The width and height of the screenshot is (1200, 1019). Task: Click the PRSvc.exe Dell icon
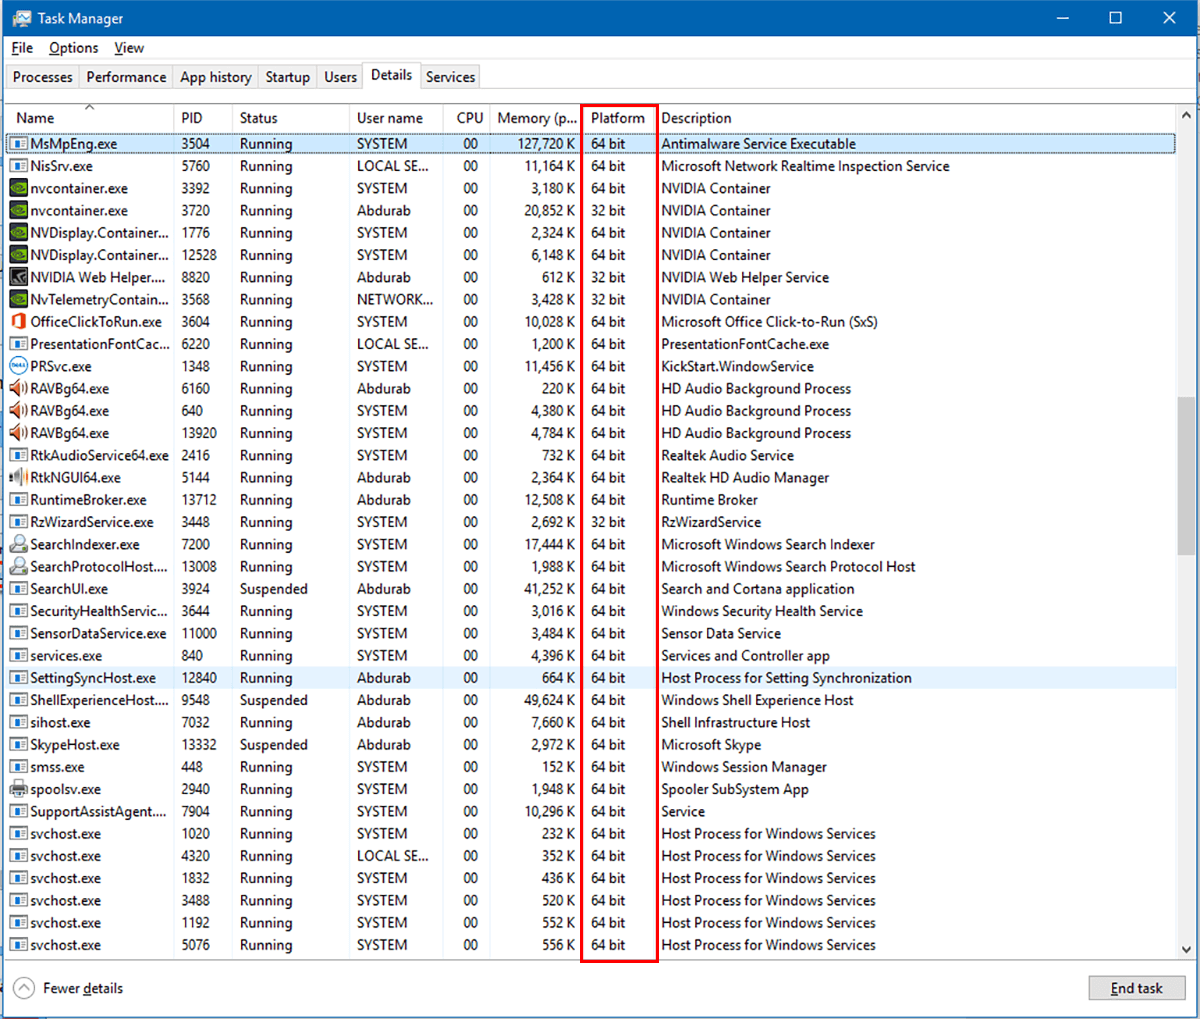(18, 366)
